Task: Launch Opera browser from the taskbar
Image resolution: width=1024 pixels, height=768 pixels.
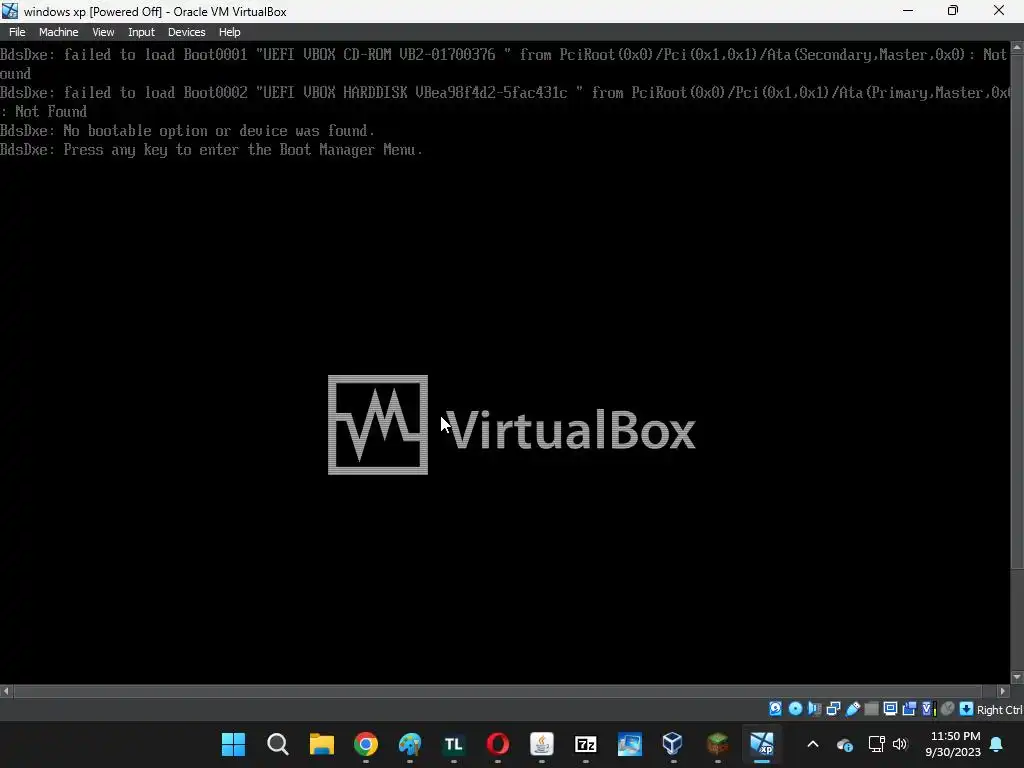Action: [x=498, y=744]
